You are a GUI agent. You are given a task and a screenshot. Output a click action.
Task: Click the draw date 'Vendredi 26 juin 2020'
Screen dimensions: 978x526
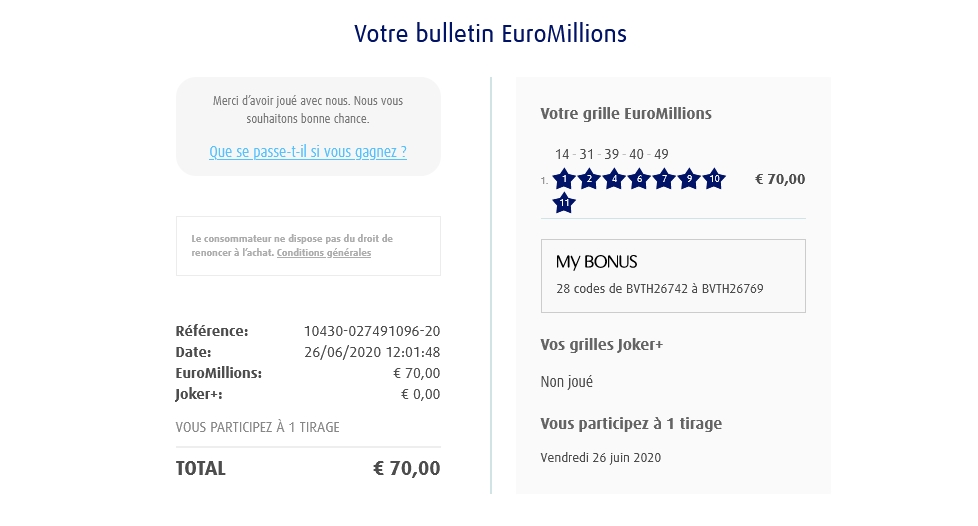pyautogui.click(x=601, y=458)
